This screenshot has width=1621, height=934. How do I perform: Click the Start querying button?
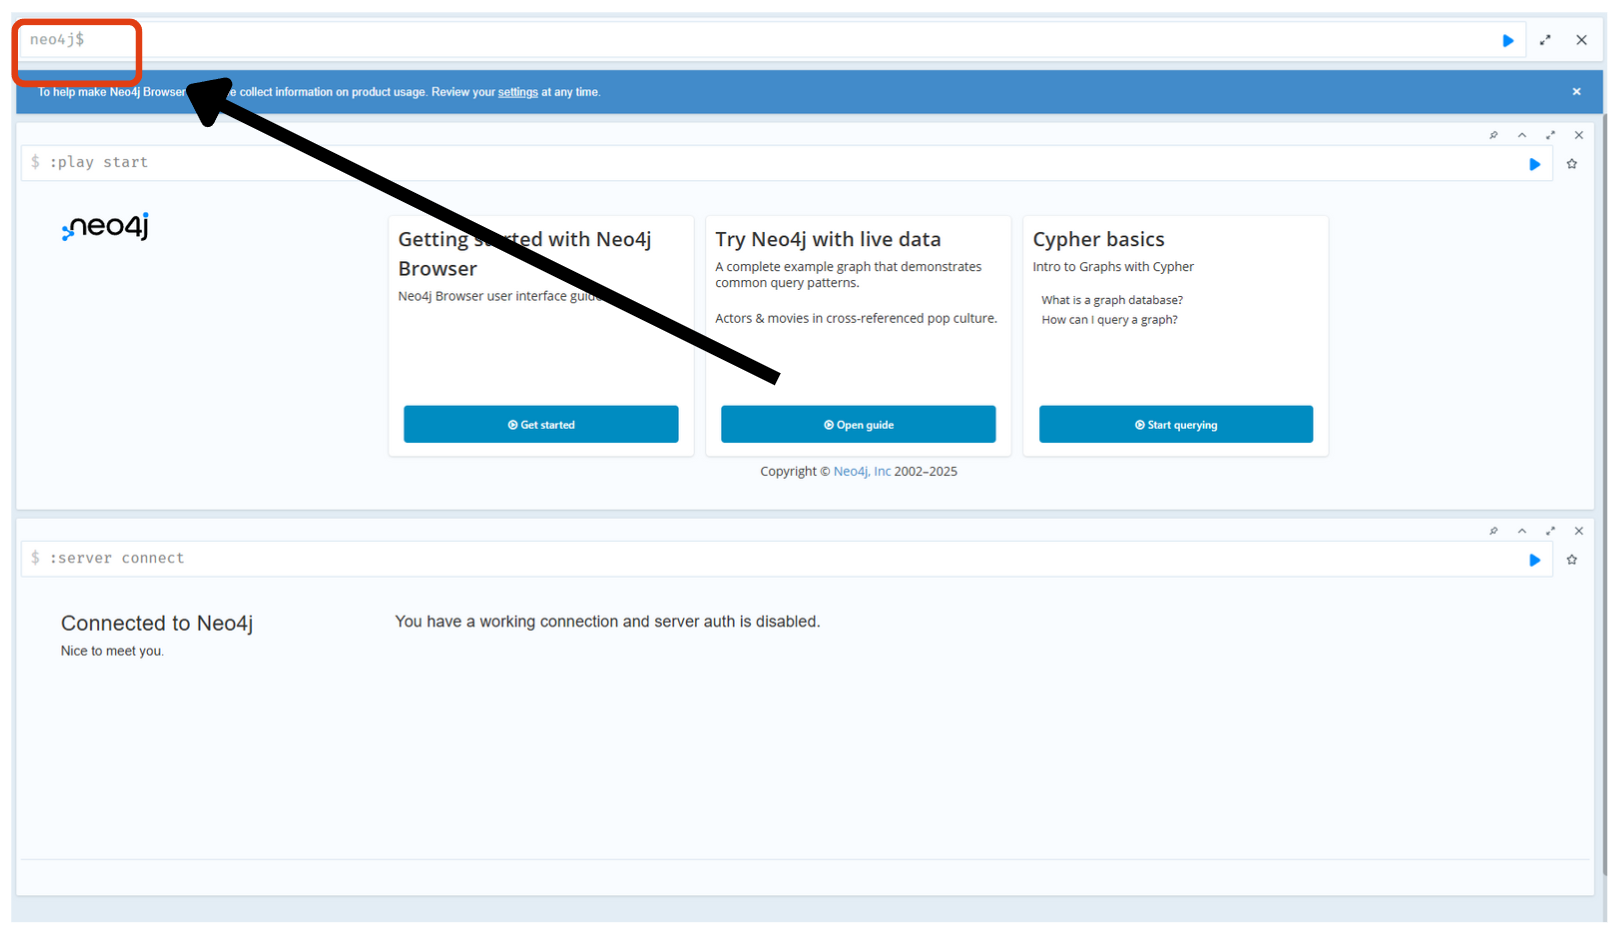(1176, 424)
